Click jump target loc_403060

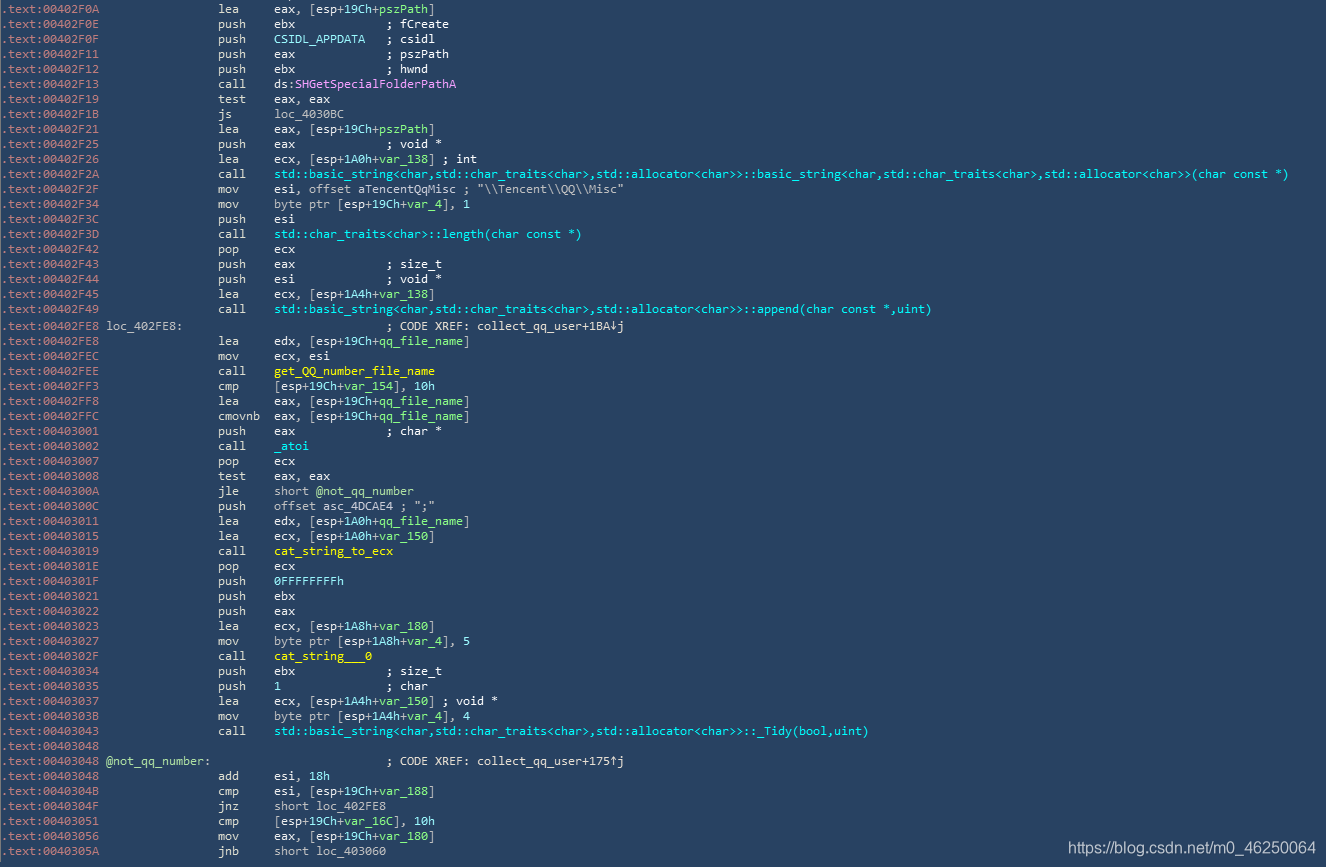pyautogui.click(x=351, y=851)
